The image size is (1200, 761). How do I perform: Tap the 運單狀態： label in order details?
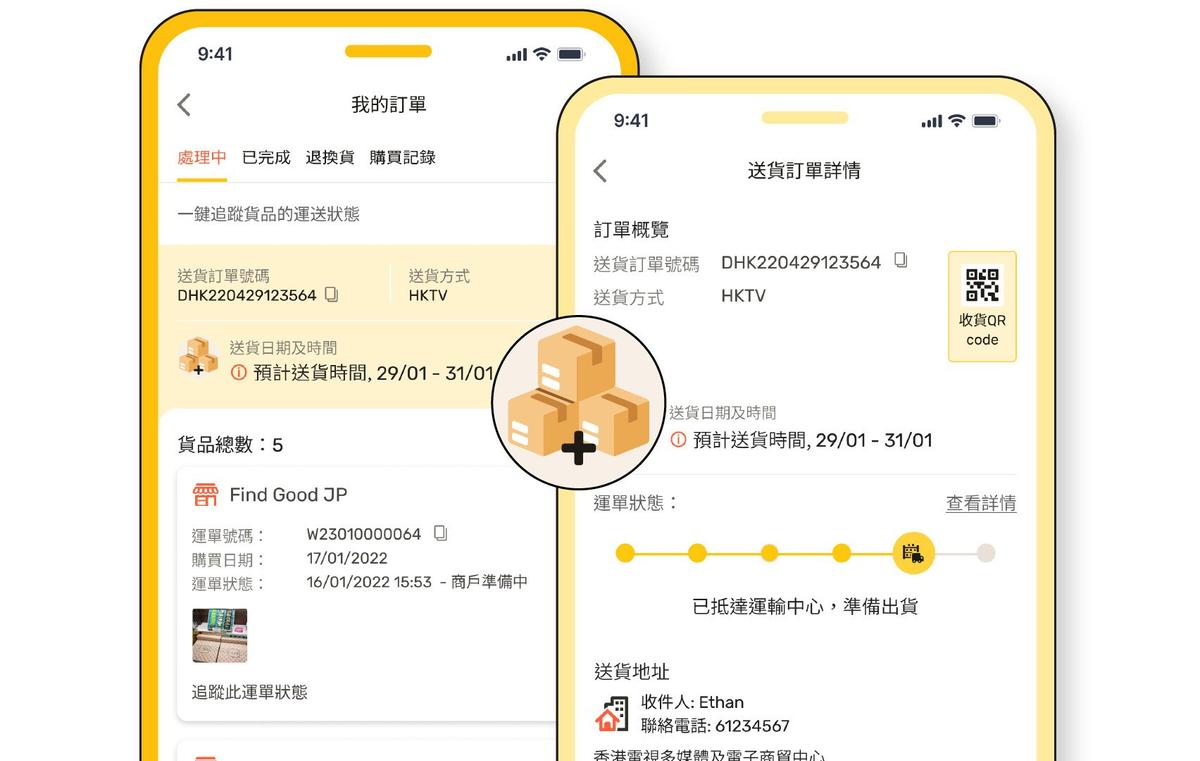636,503
